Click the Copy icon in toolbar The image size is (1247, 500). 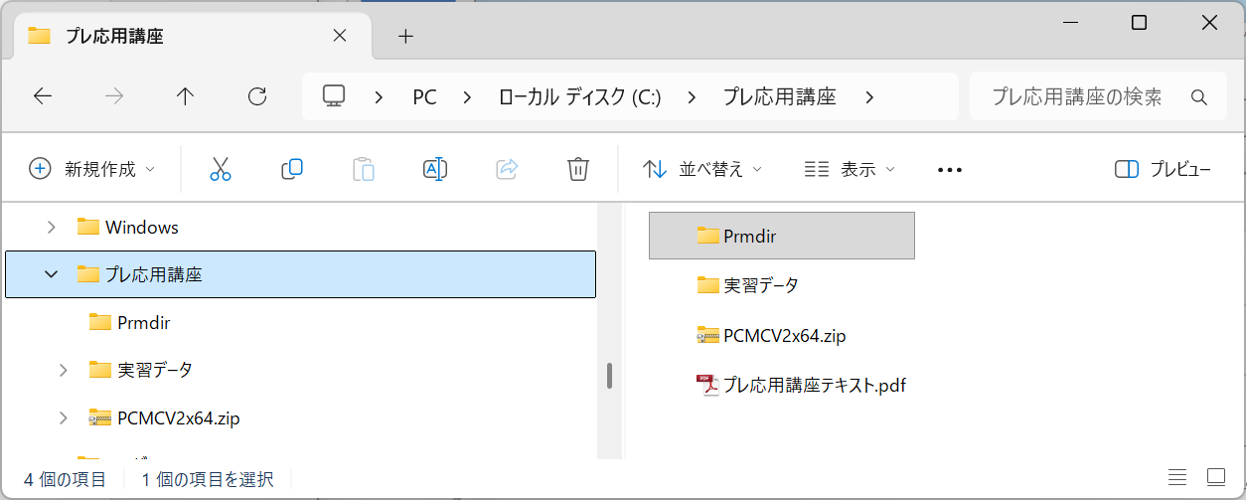[x=292, y=169]
